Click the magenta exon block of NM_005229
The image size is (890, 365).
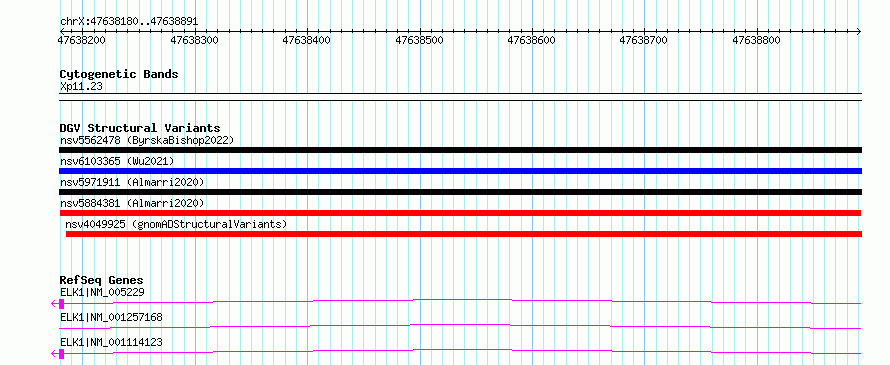coord(61,304)
